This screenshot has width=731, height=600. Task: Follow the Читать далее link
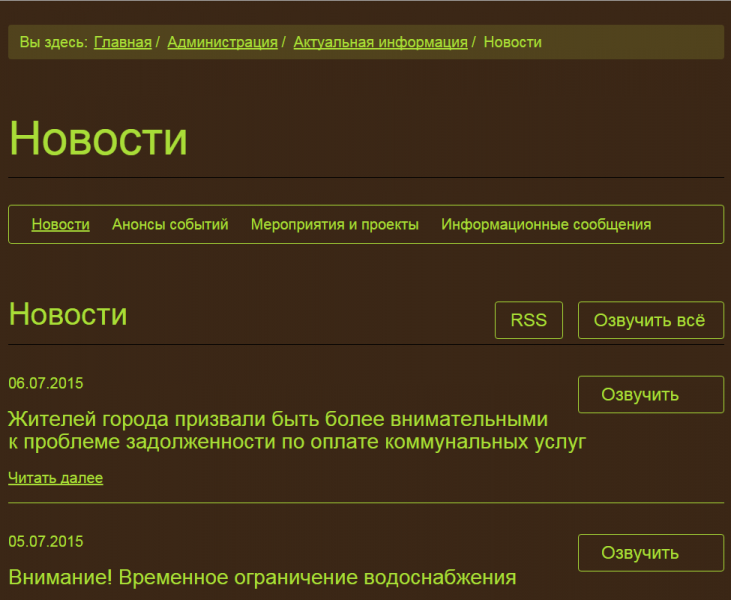point(55,478)
